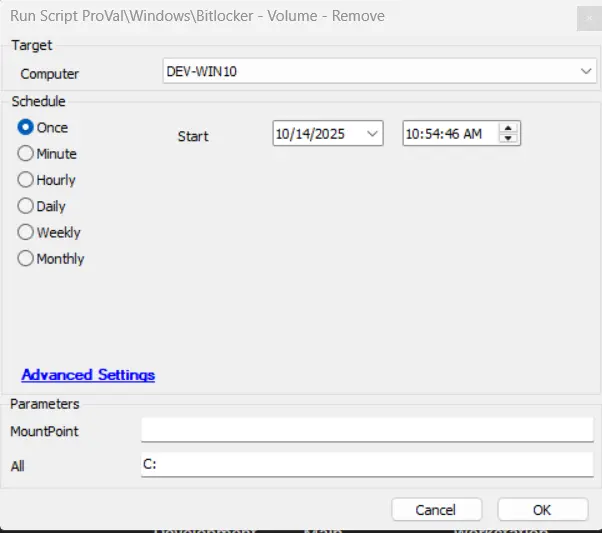The image size is (602, 533).
Task: Close the Run Script dialog window
Action: point(589,18)
